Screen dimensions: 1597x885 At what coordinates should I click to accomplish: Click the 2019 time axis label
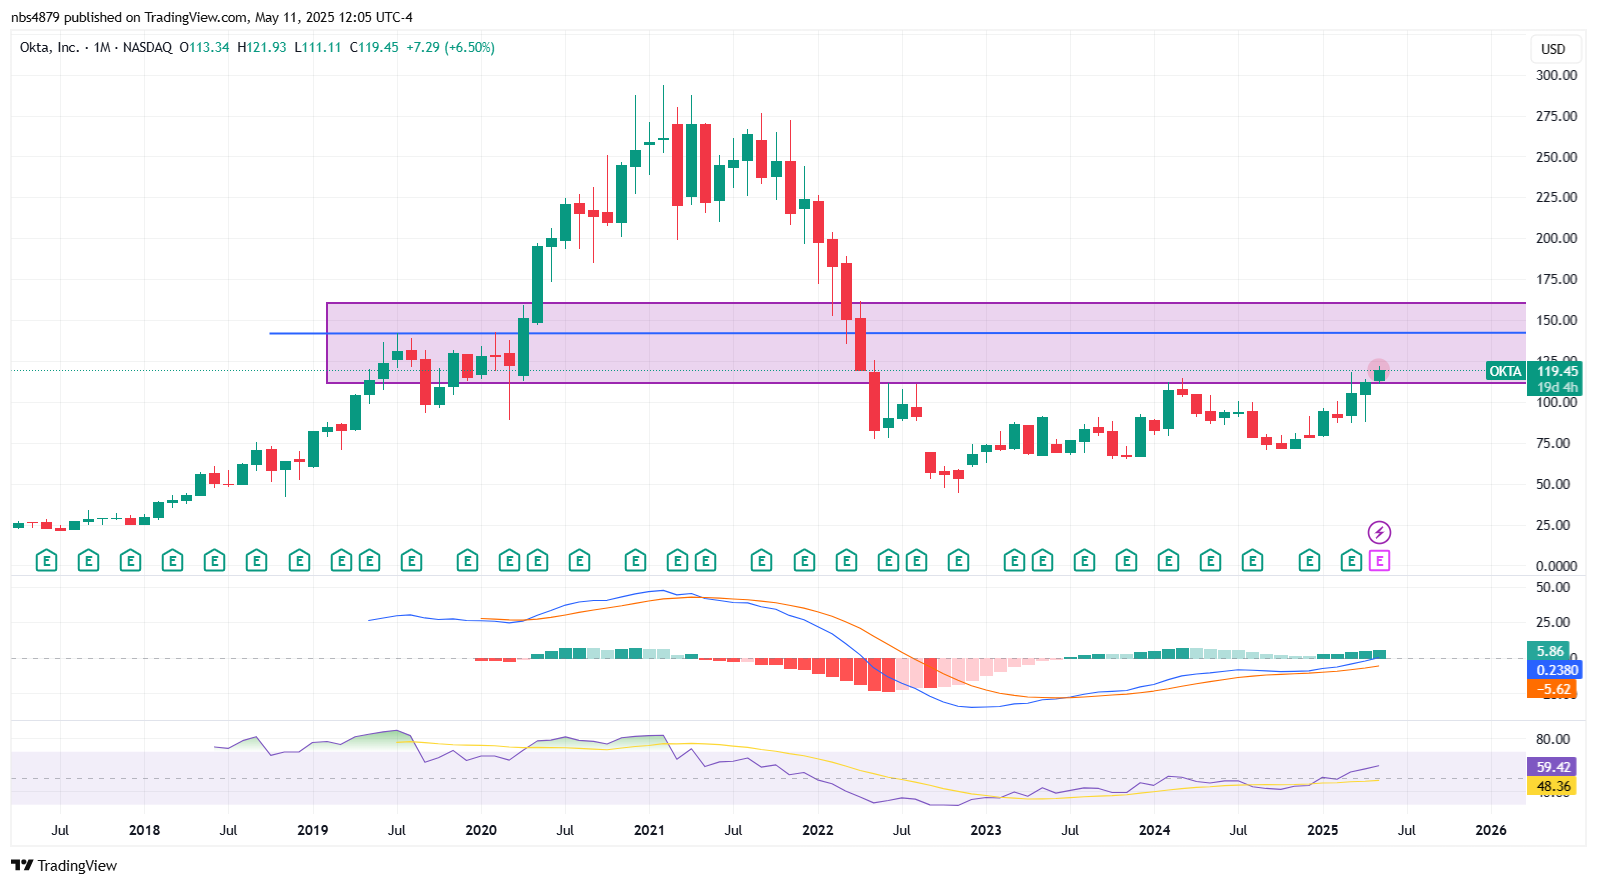(313, 830)
